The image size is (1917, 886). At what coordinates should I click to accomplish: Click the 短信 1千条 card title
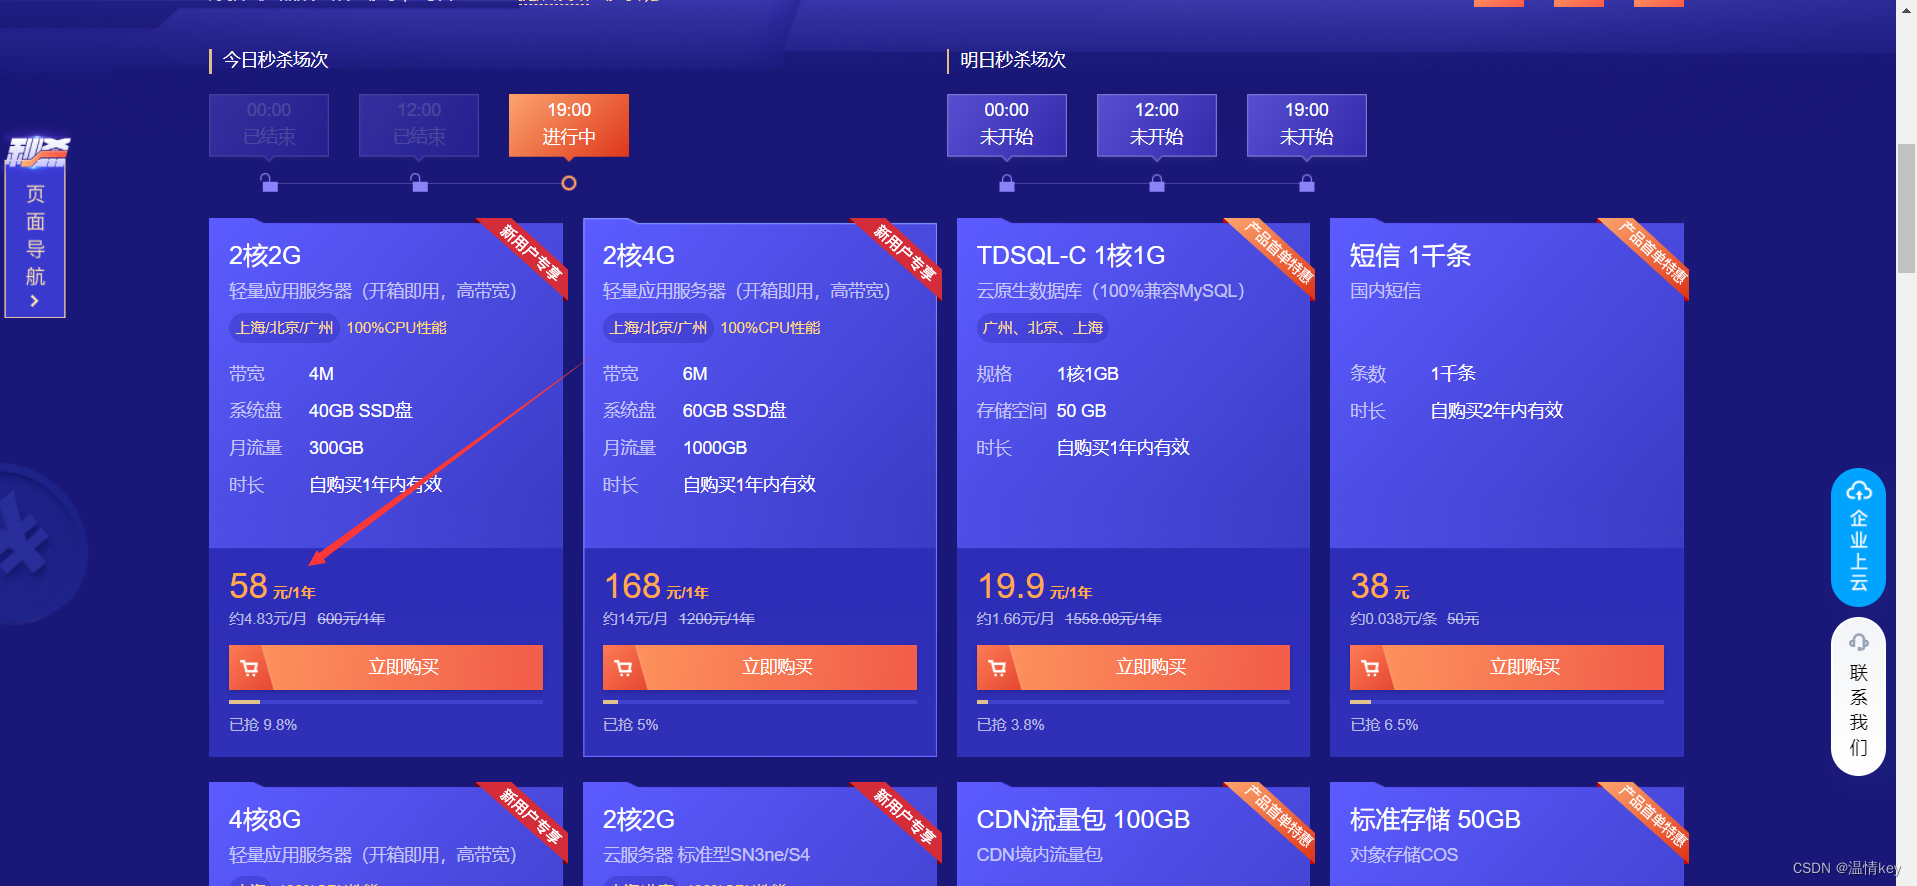[1410, 256]
